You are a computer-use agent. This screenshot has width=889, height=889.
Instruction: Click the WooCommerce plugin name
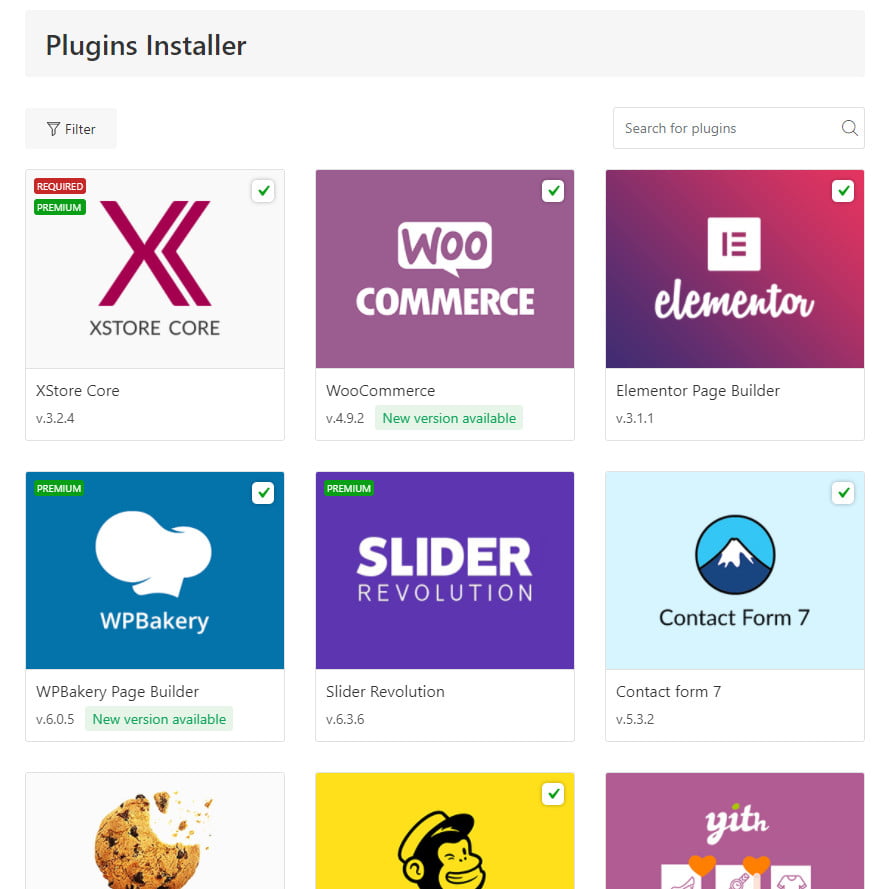[380, 391]
